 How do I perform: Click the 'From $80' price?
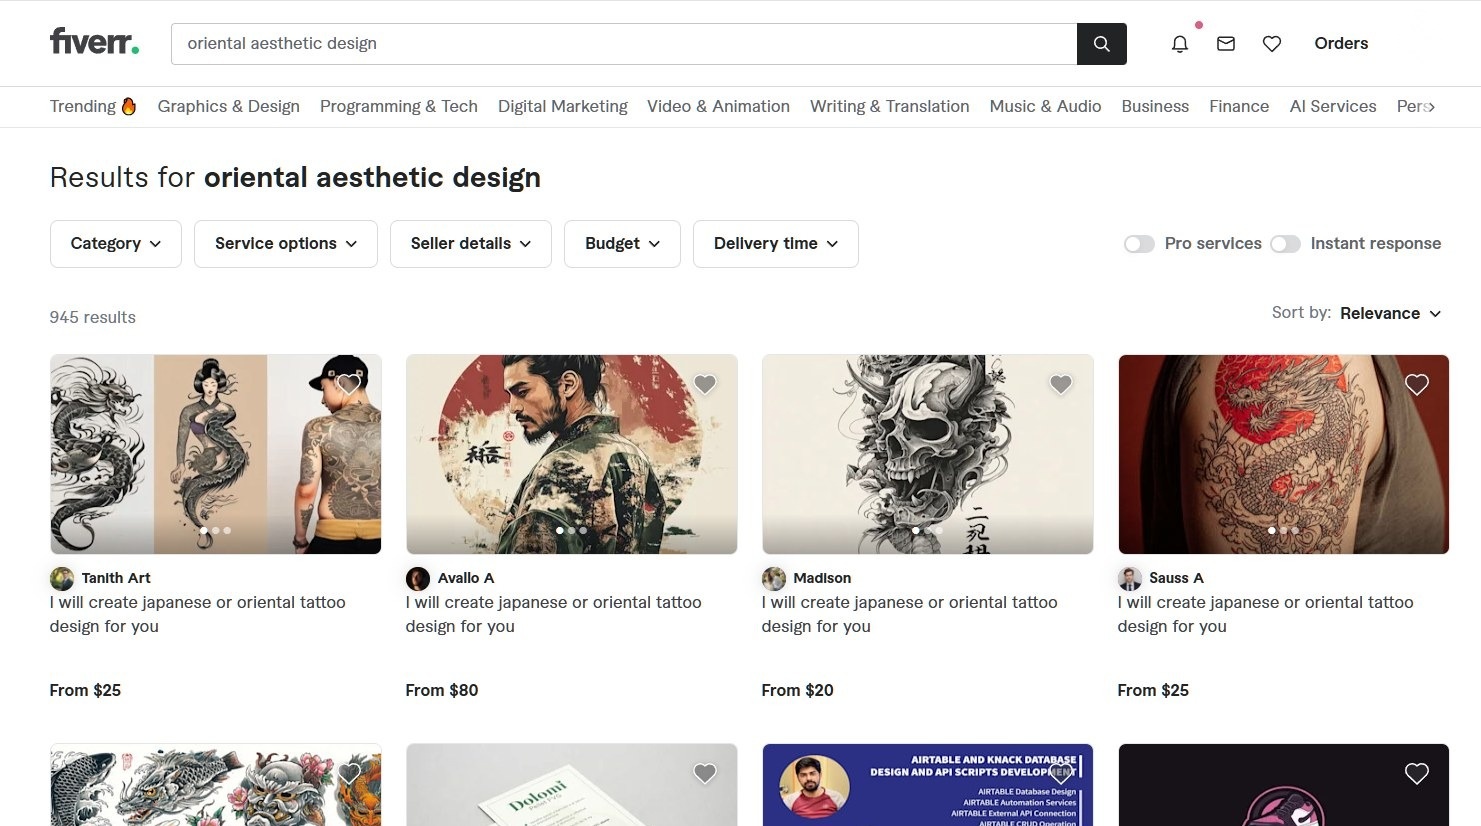[442, 690]
